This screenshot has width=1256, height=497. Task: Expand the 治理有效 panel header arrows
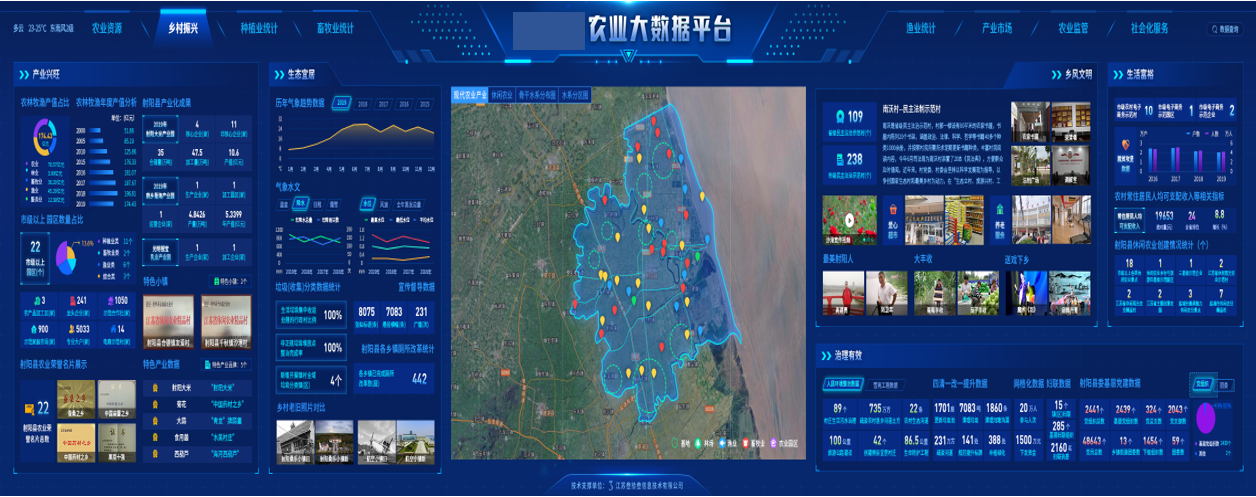826,355
